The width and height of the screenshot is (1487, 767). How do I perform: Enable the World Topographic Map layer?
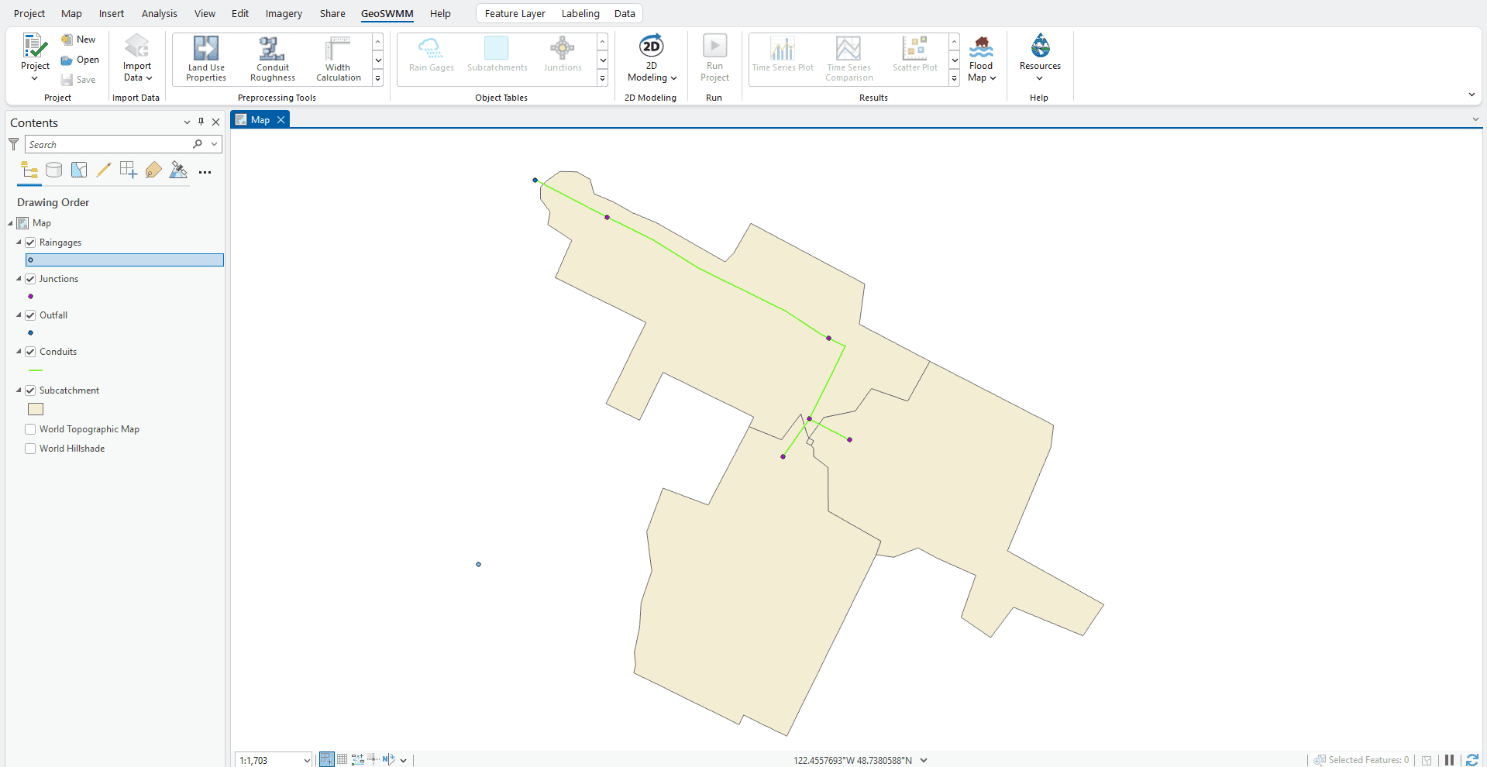click(x=30, y=428)
